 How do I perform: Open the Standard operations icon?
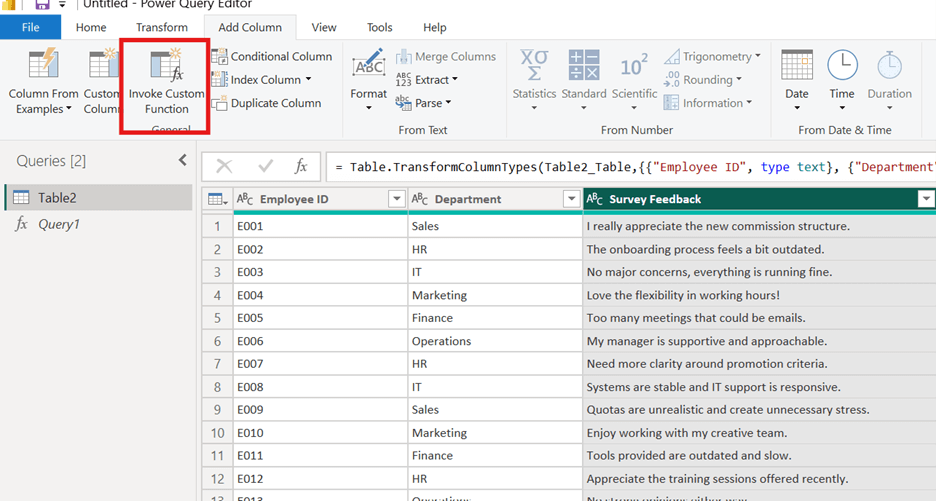click(x=584, y=64)
